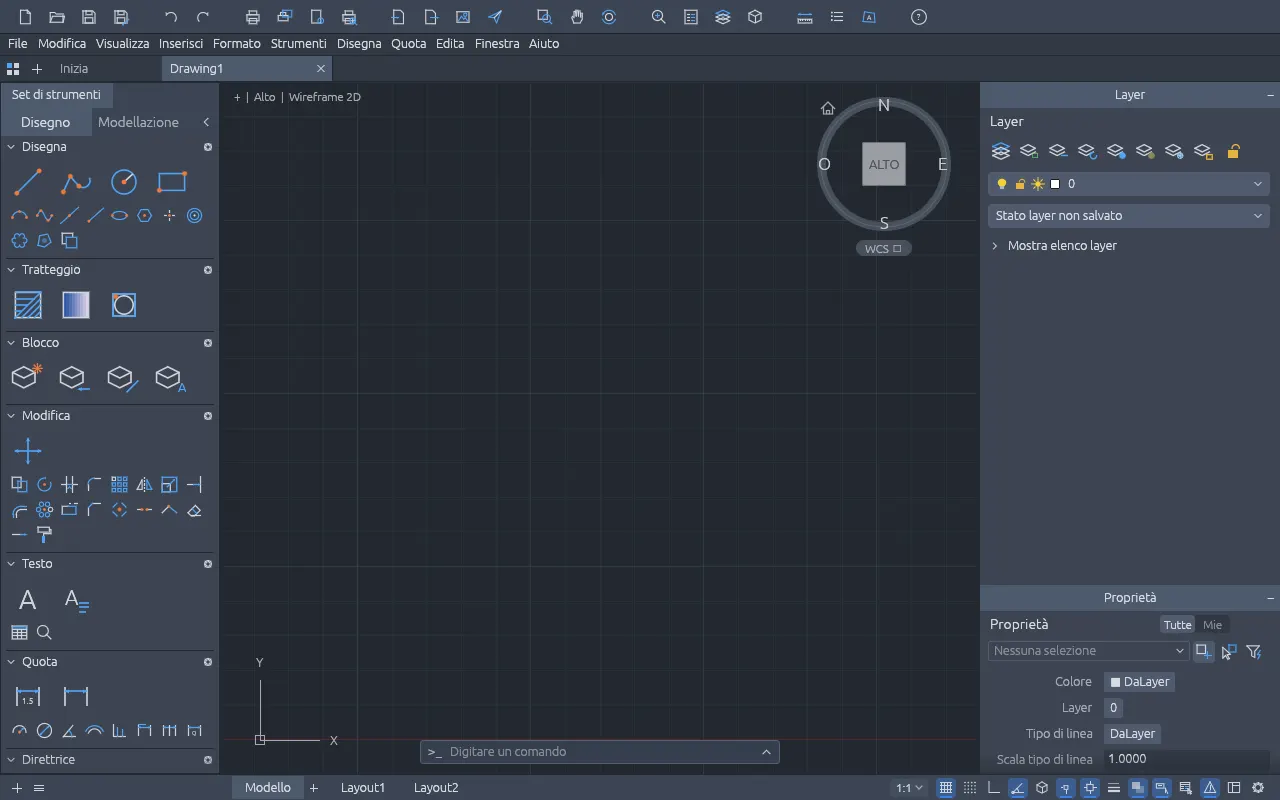Switch to the Modellazione tab

pyautogui.click(x=138, y=122)
